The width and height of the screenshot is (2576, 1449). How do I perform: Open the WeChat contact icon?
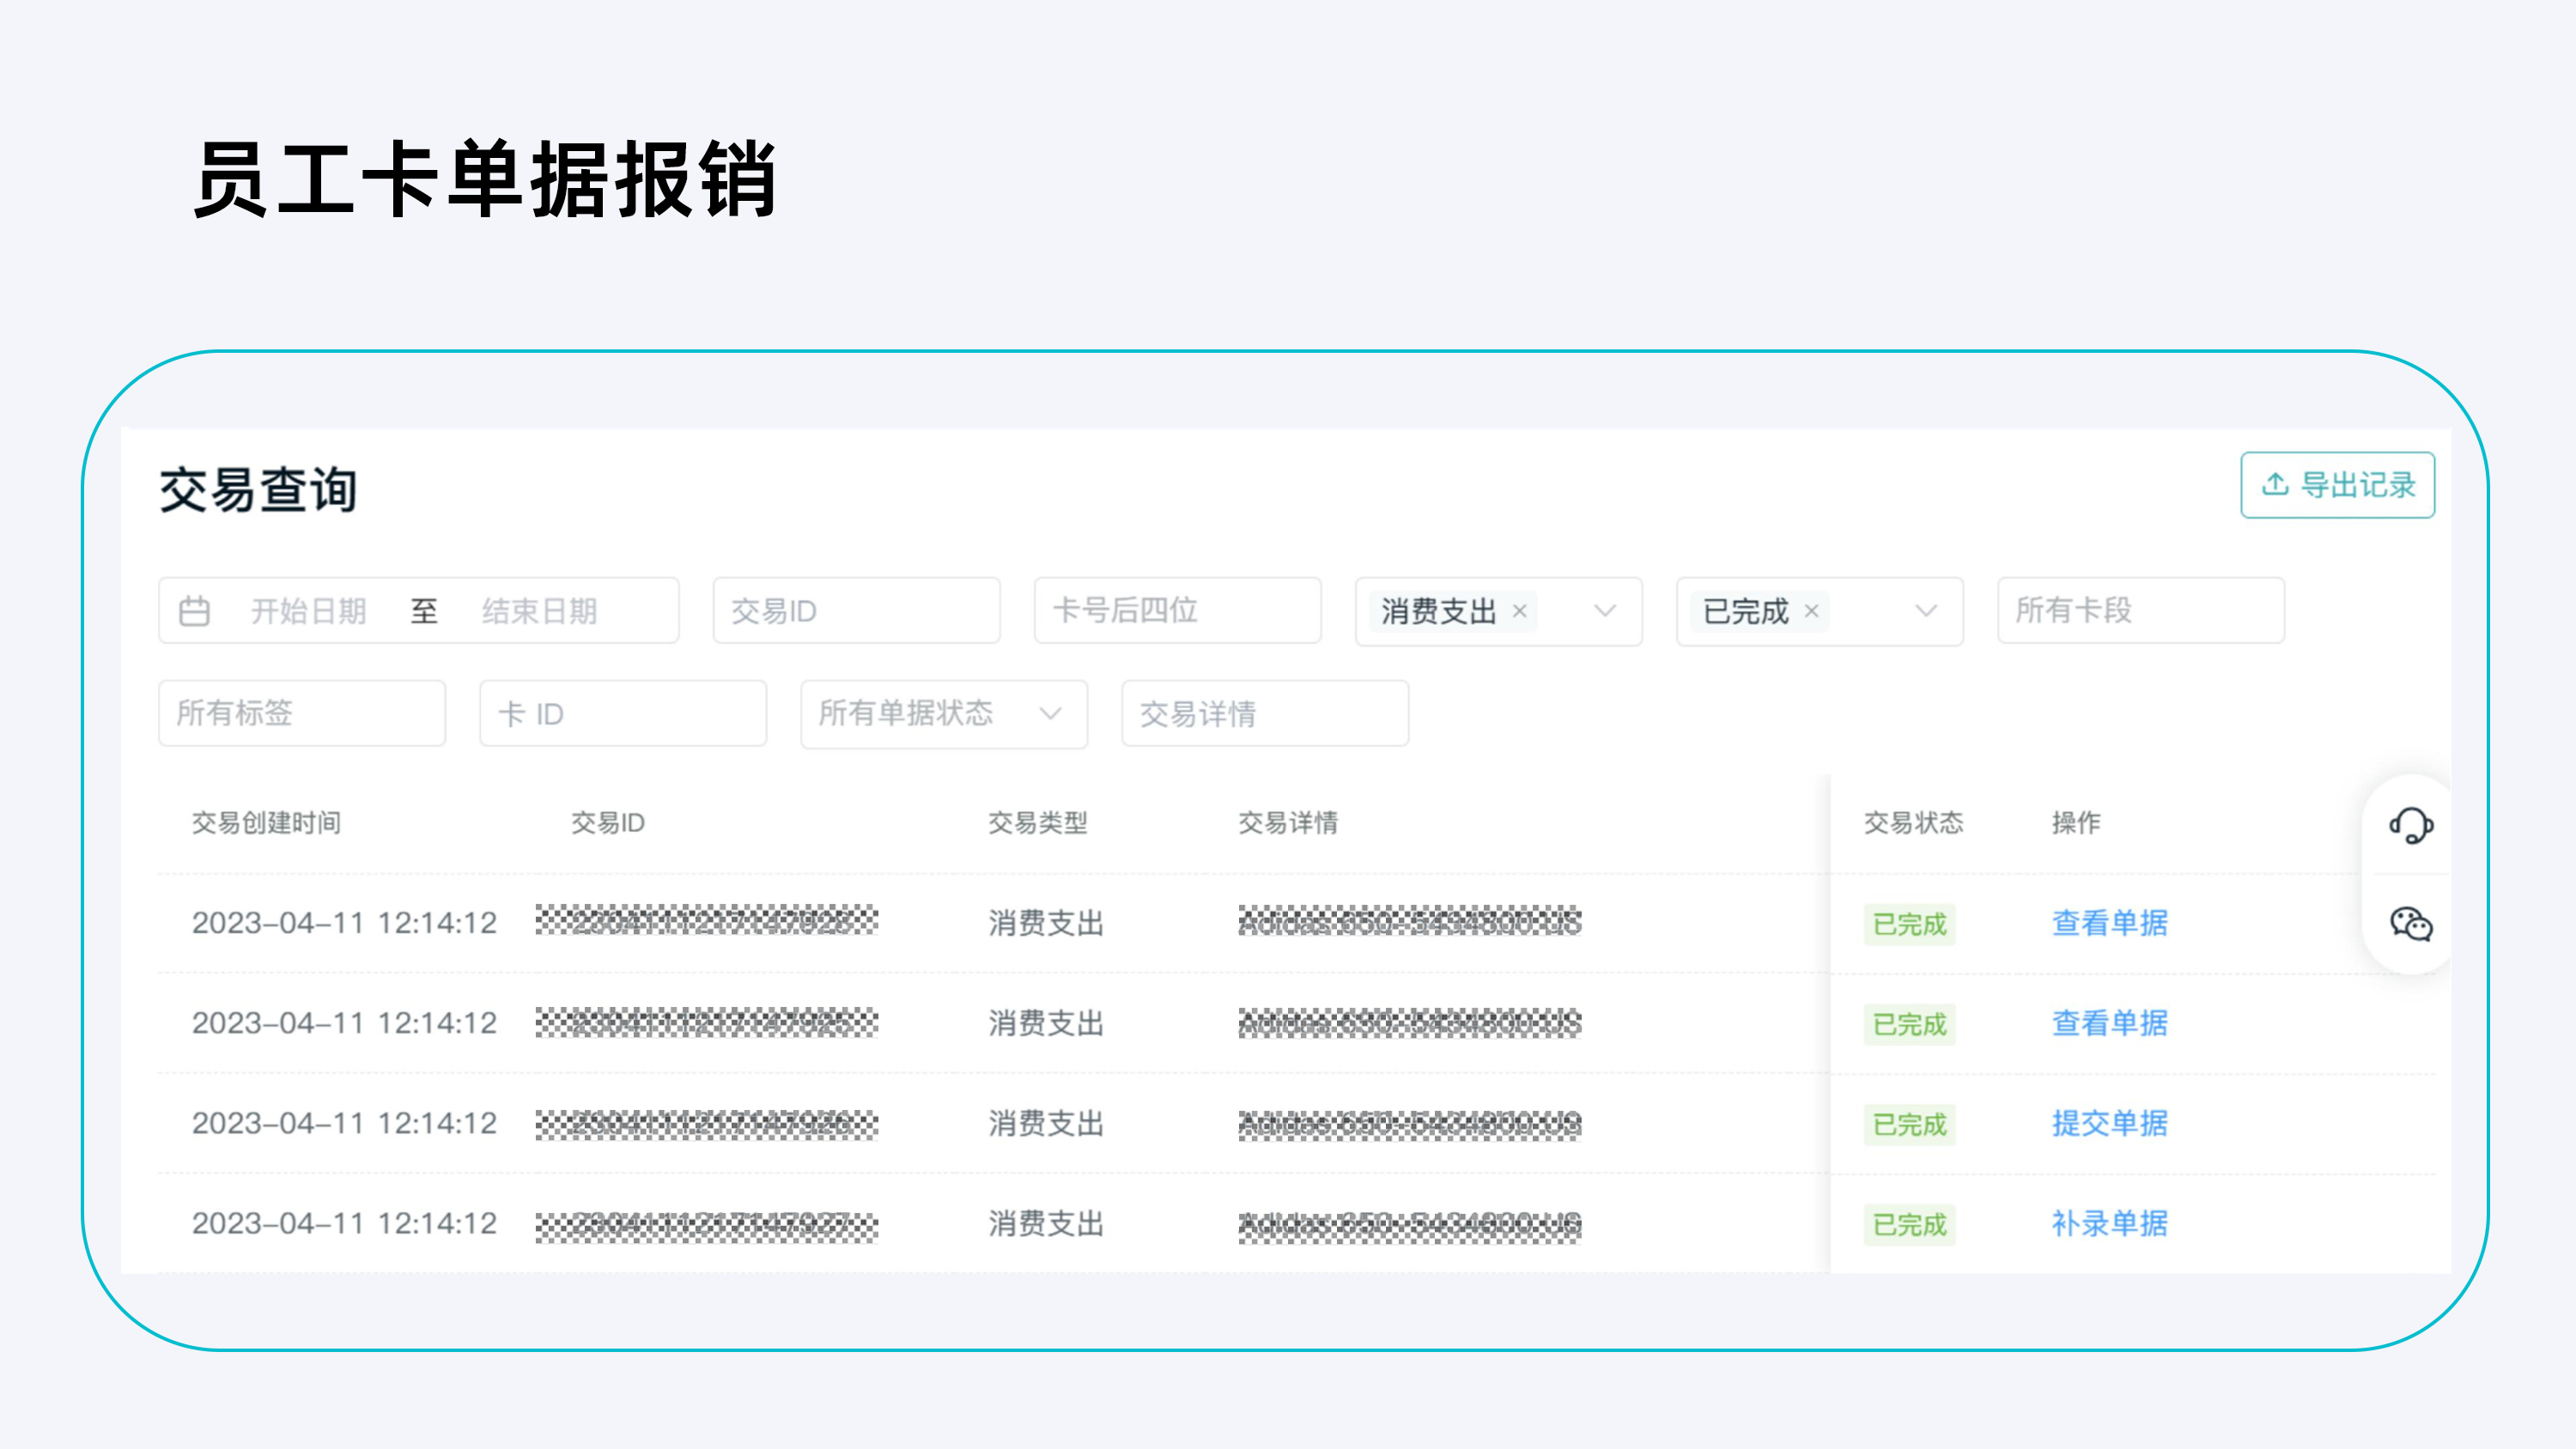[2411, 923]
